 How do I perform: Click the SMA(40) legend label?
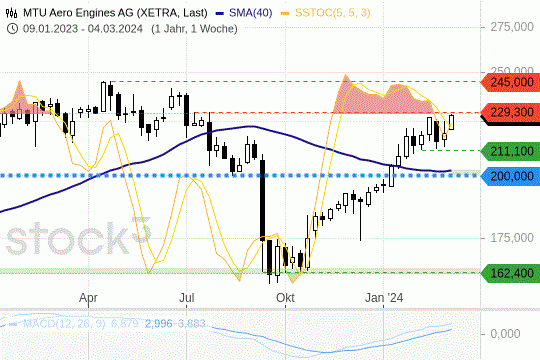[x=250, y=13]
